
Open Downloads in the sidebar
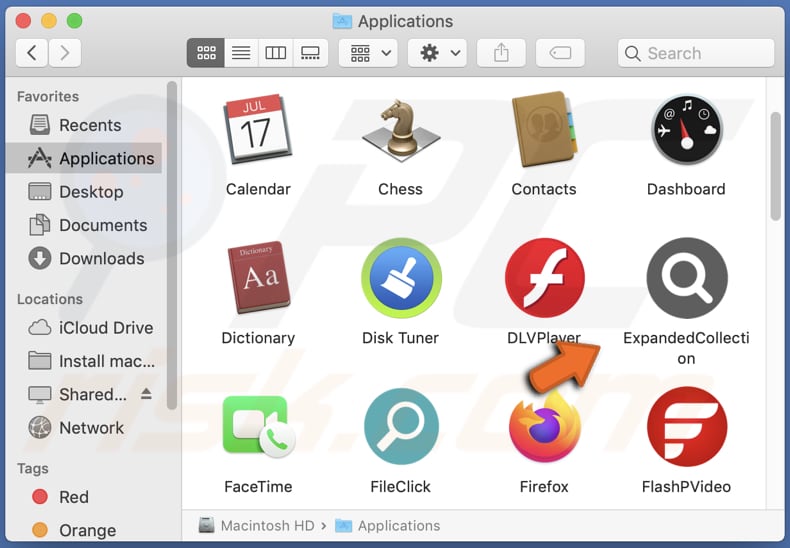85,258
